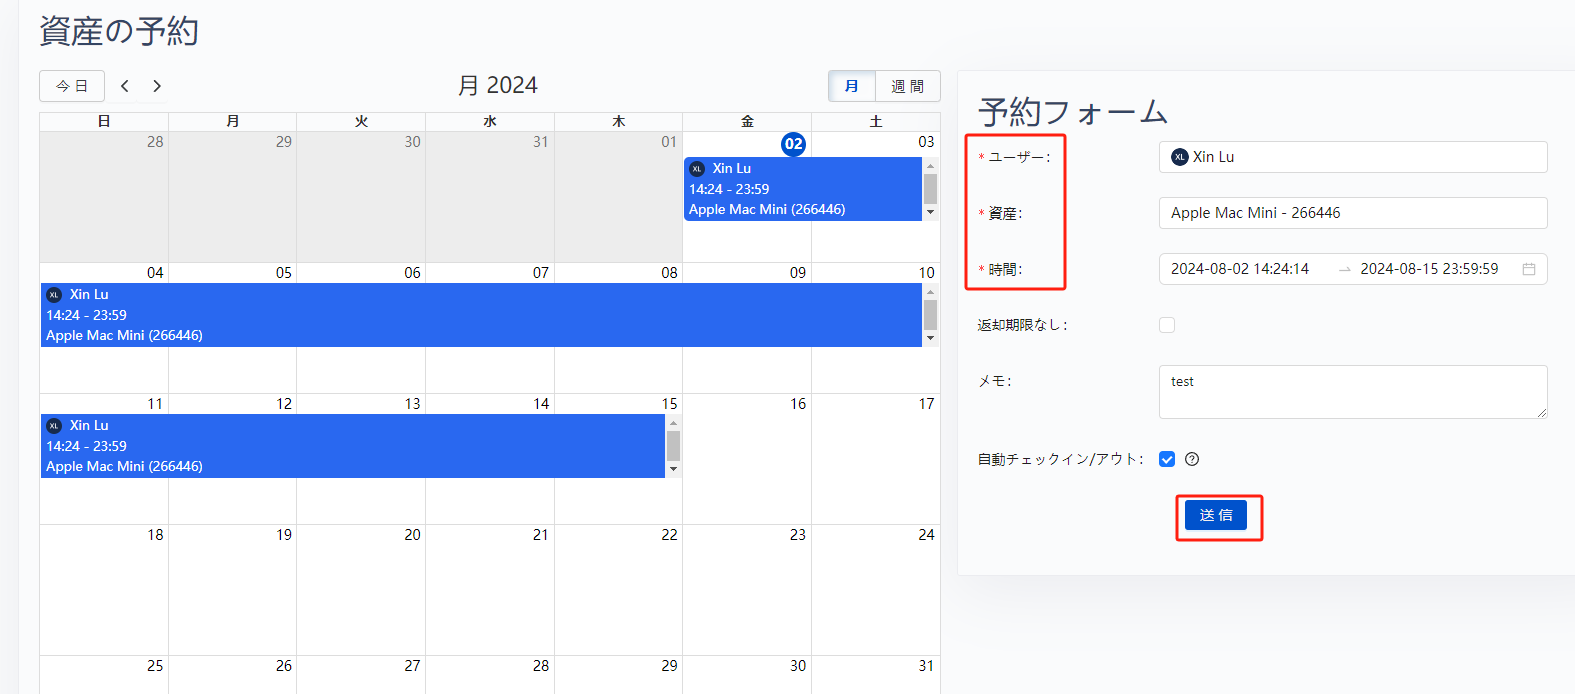The image size is (1575, 694).
Task: Click the 送信 submit button
Action: coord(1216,515)
